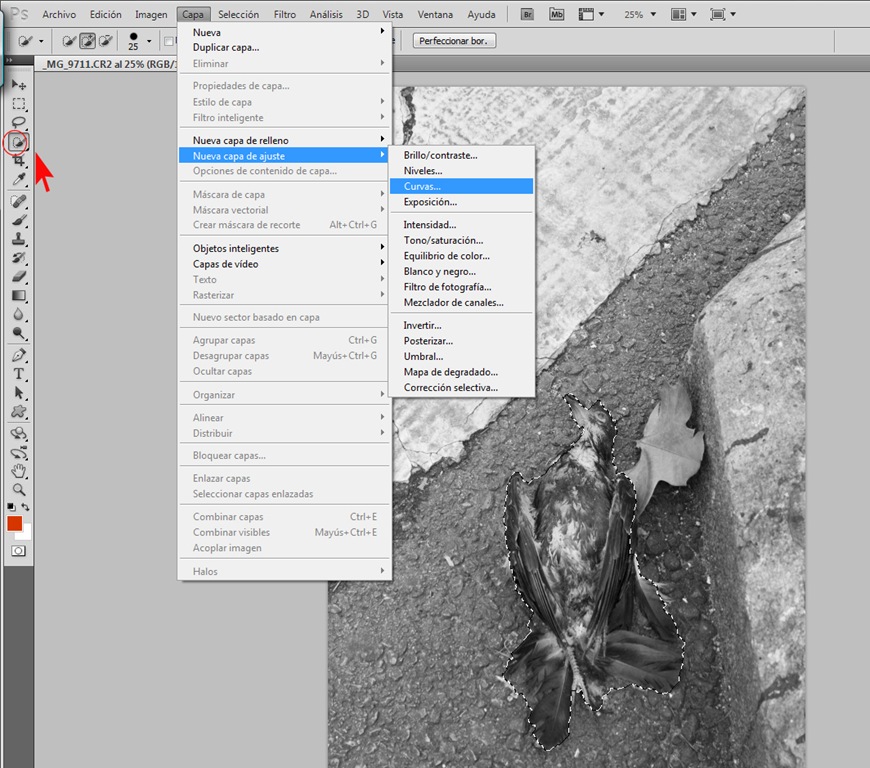
Task: Click the Perfeccionar borde button
Action: click(x=454, y=41)
